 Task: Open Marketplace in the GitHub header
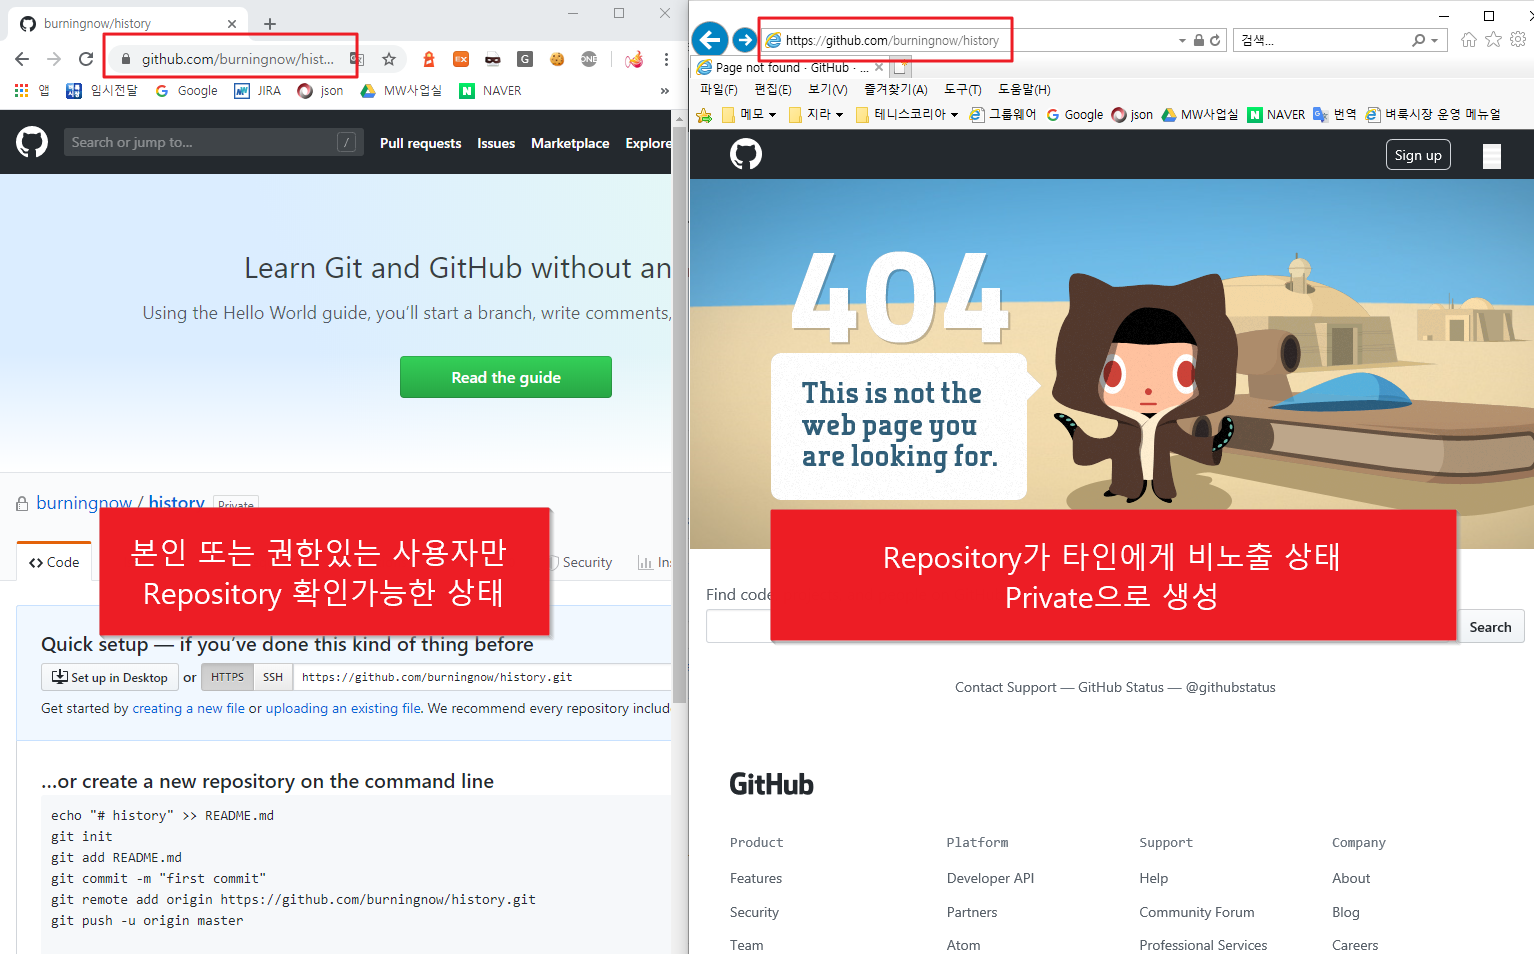click(x=570, y=143)
